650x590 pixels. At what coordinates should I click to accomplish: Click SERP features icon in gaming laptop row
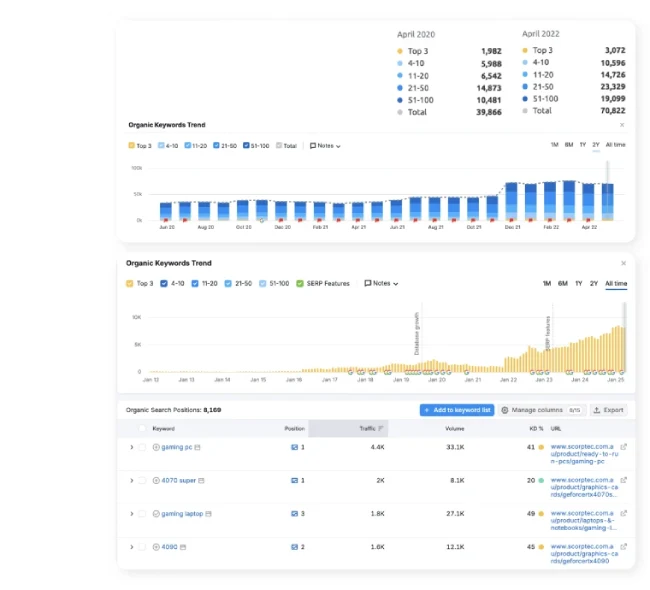pos(209,514)
